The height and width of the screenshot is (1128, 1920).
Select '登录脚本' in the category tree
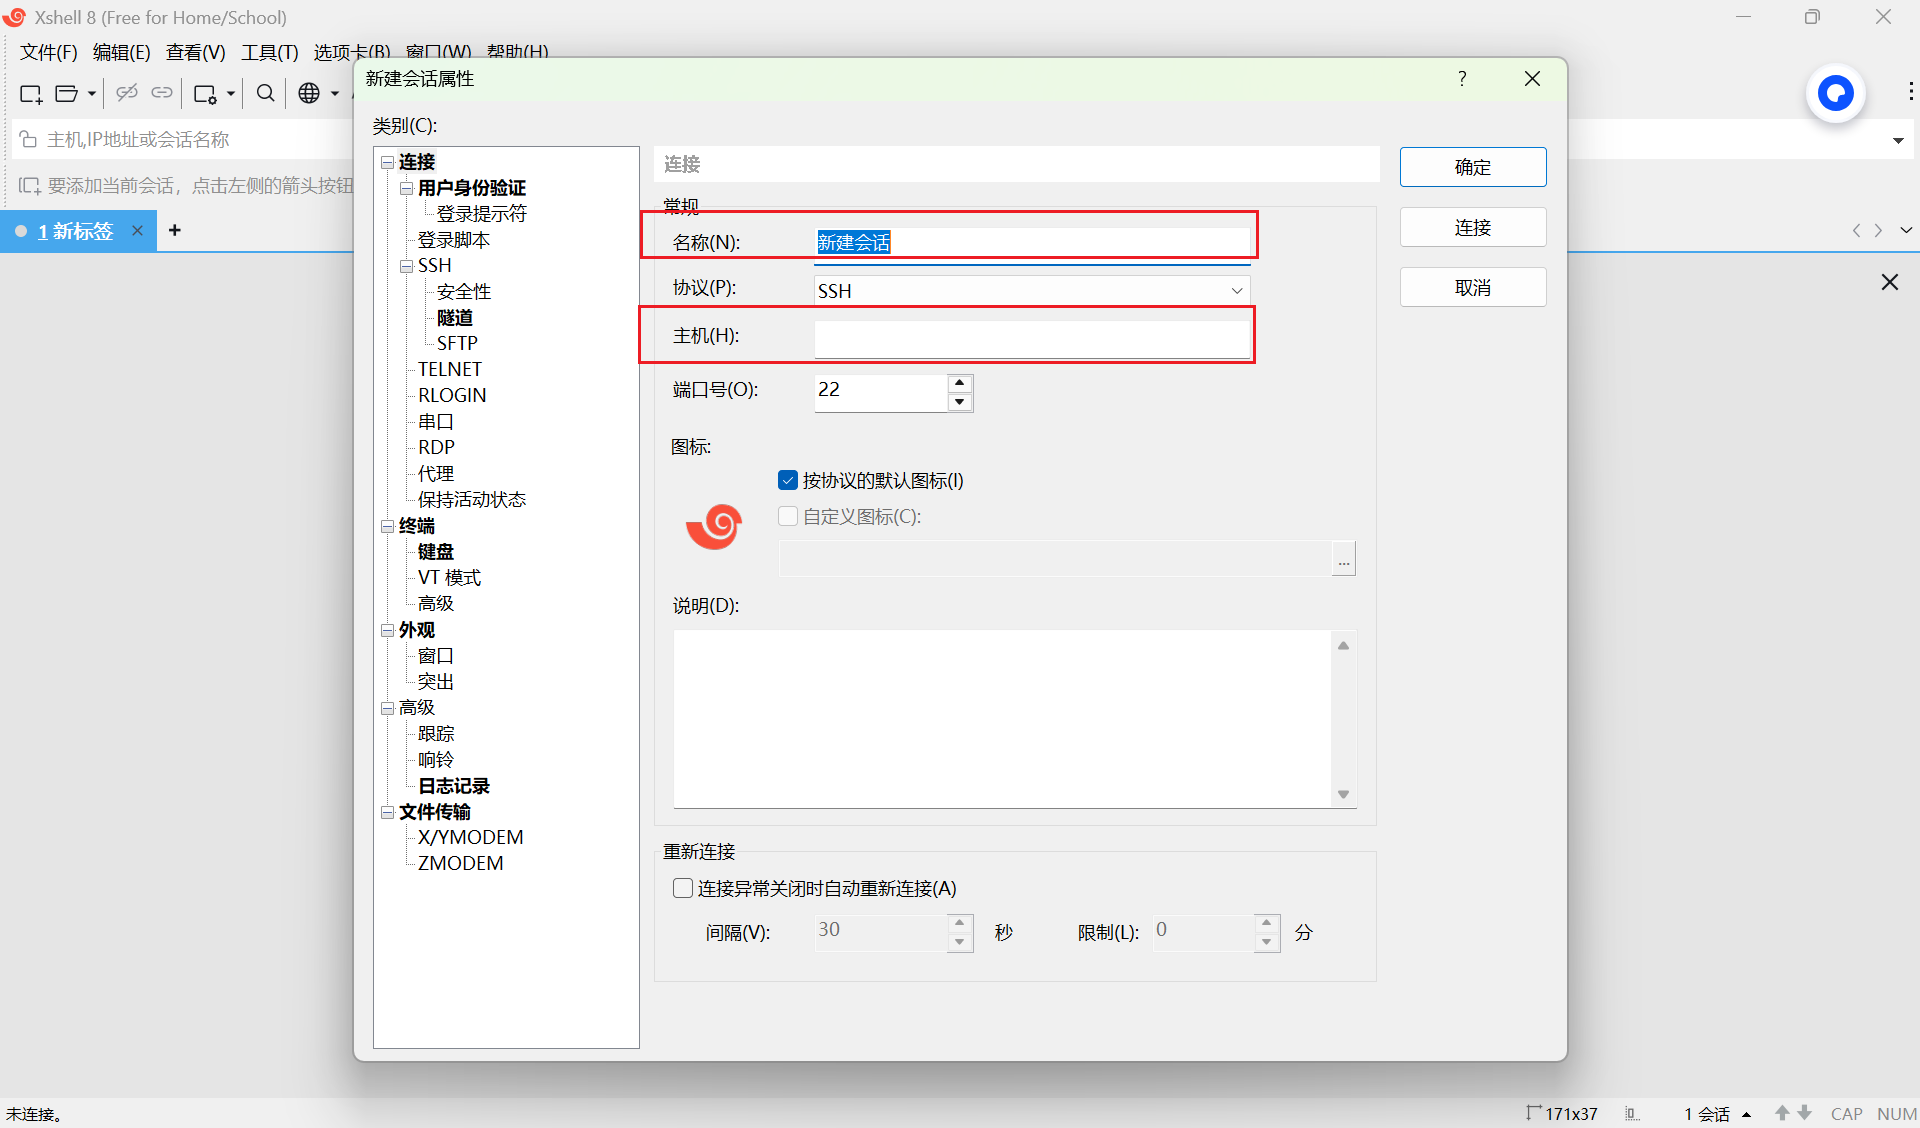tap(454, 240)
